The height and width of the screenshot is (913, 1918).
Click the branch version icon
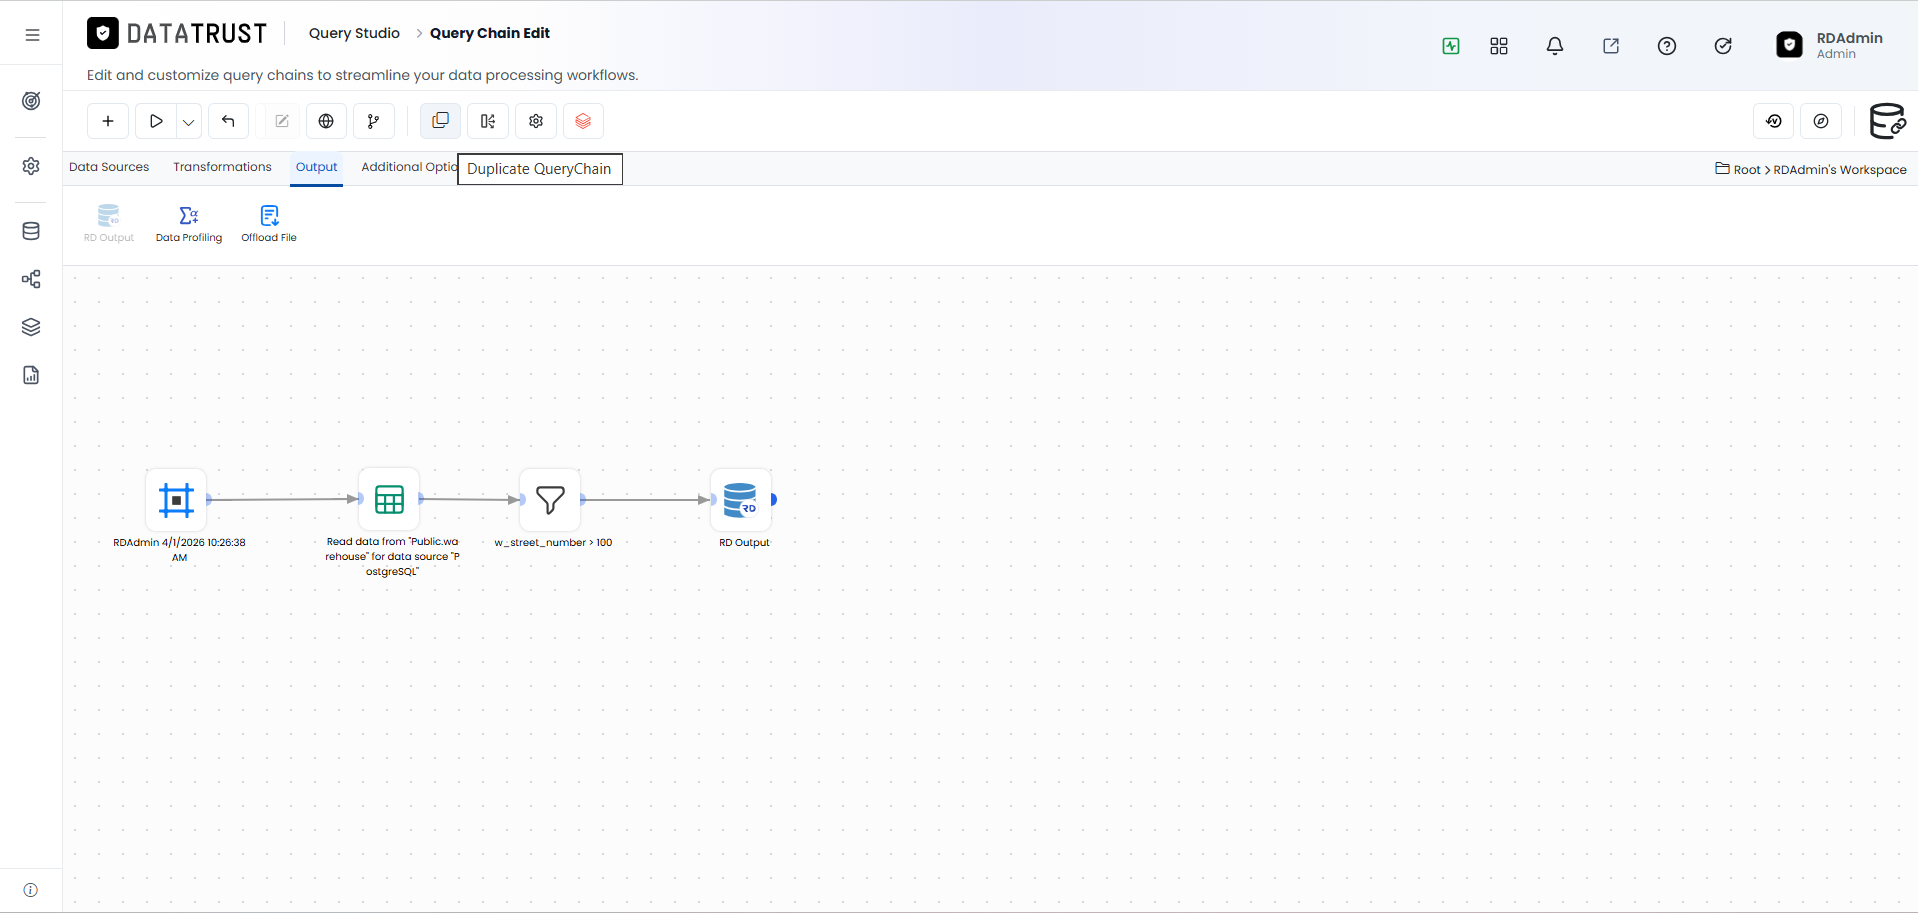click(x=374, y=121)
